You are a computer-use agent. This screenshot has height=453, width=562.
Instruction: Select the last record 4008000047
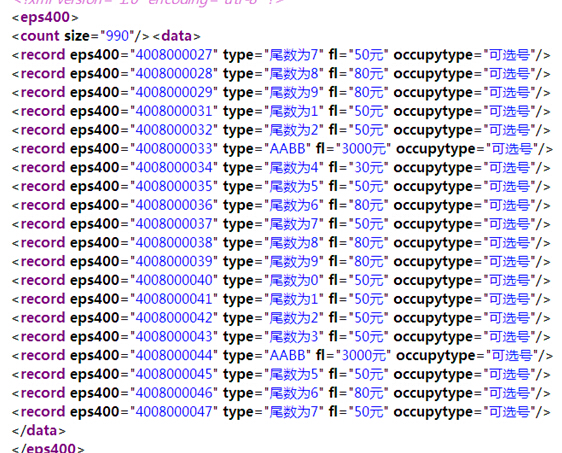click(x=281, y=412)
